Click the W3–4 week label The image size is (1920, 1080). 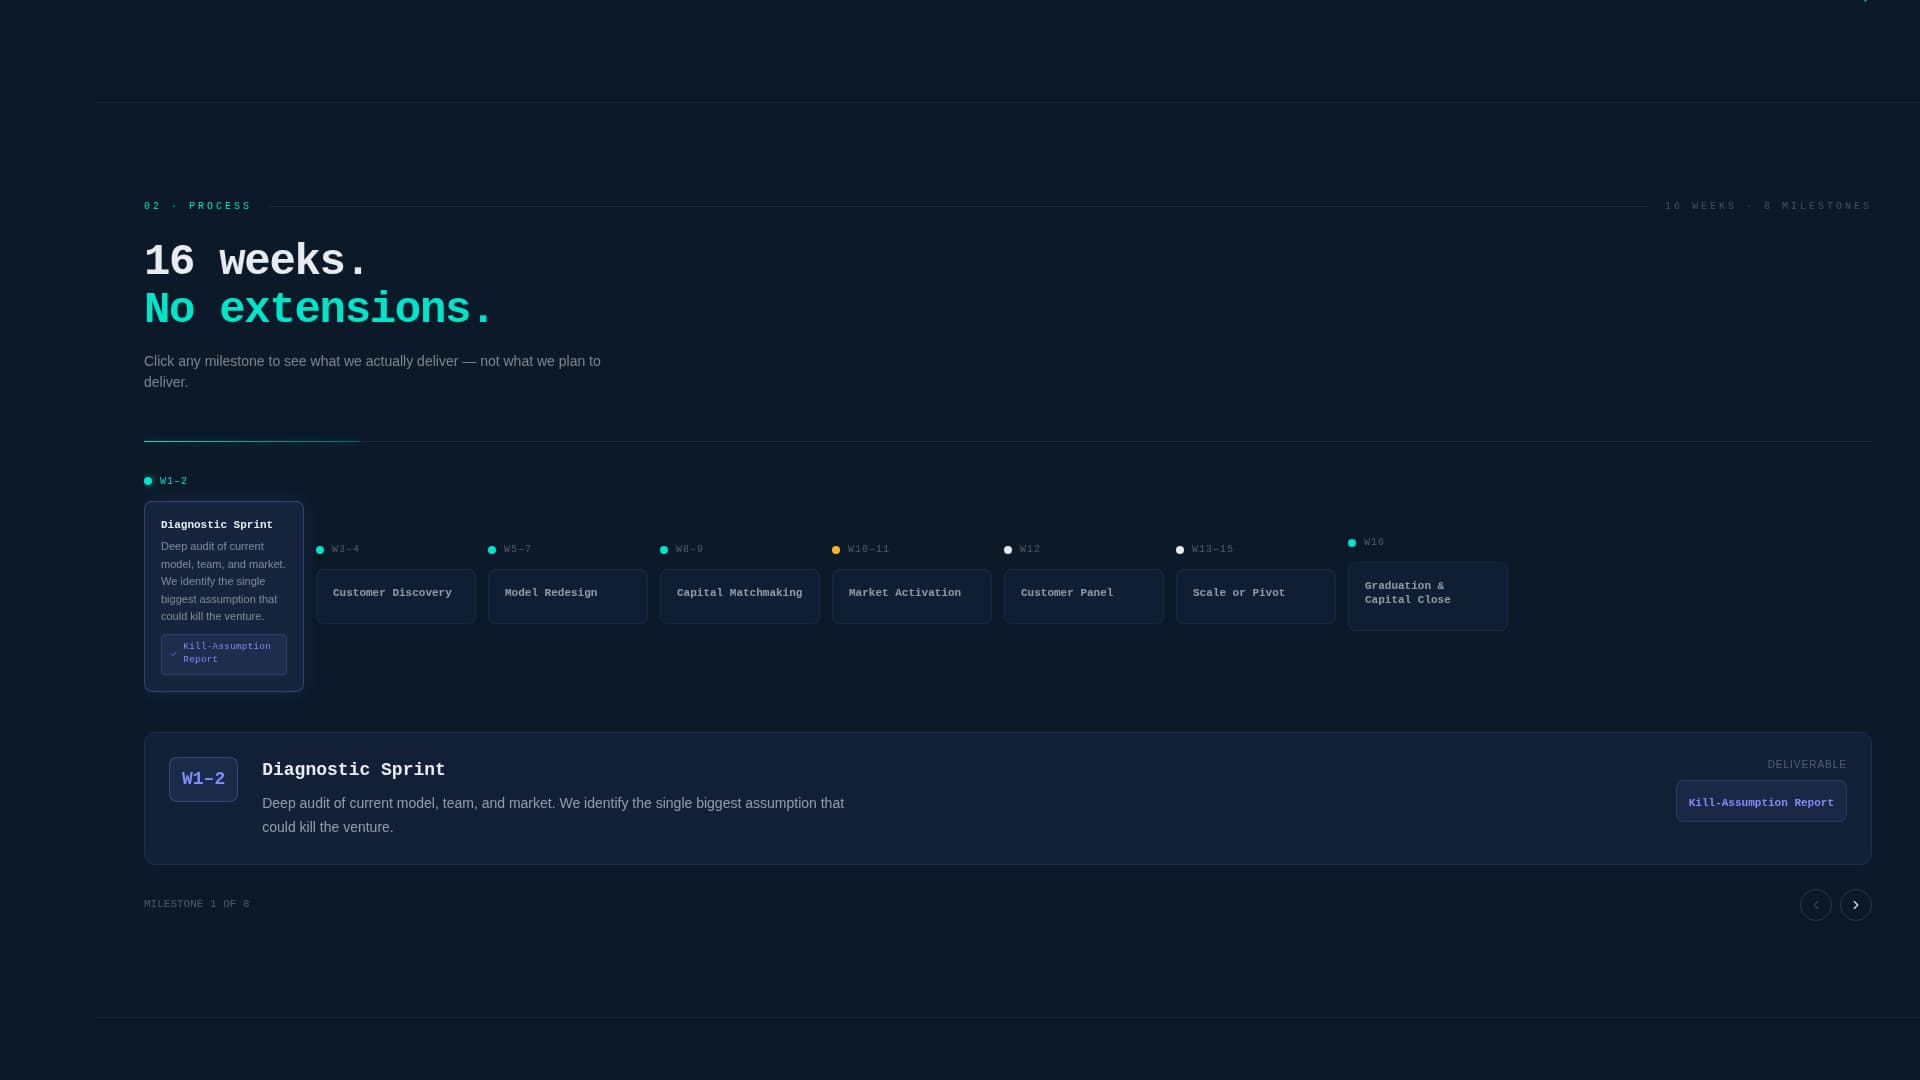(x=345, y=549)
